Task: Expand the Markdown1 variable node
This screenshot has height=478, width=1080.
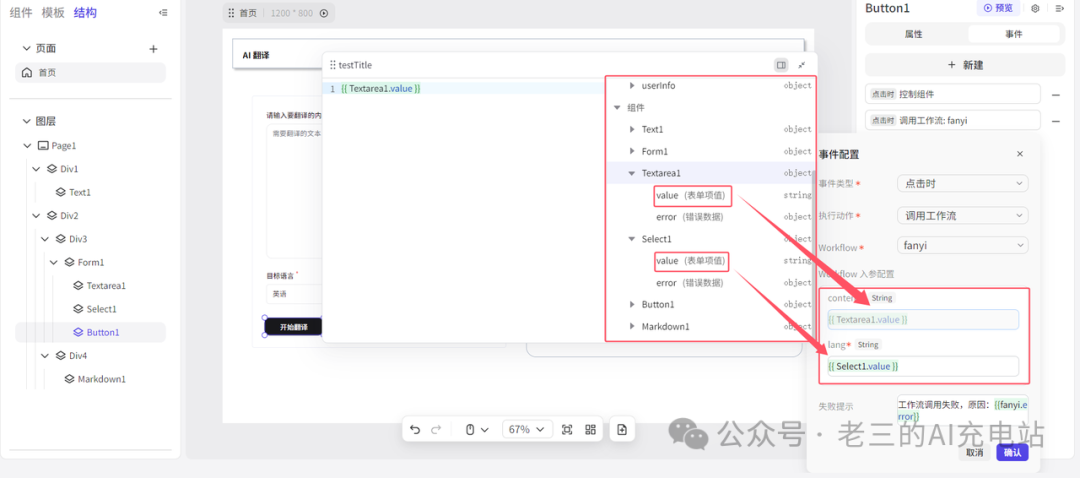Action: tap(632, 326)
